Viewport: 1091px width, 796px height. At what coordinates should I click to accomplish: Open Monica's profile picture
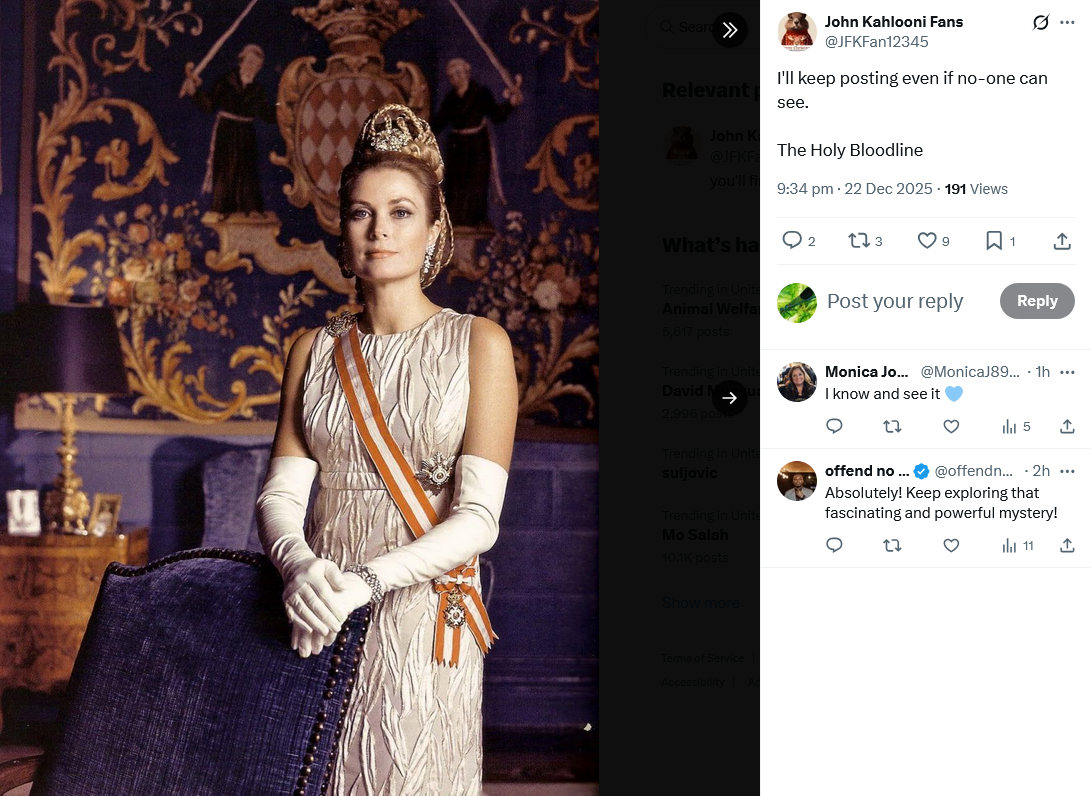797,382
